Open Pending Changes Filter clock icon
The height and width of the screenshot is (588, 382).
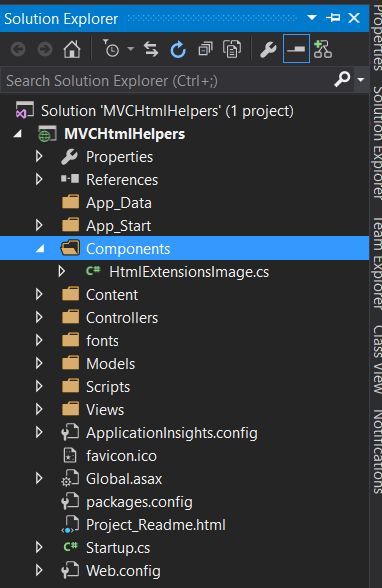111,49
